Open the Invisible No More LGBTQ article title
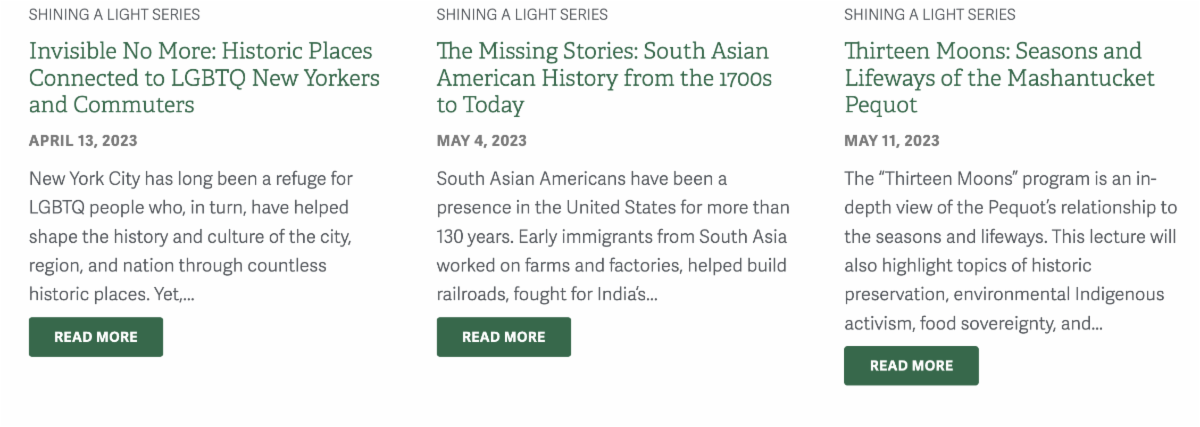This screenshot has height=427, width=1200. [x=200, y=51]
